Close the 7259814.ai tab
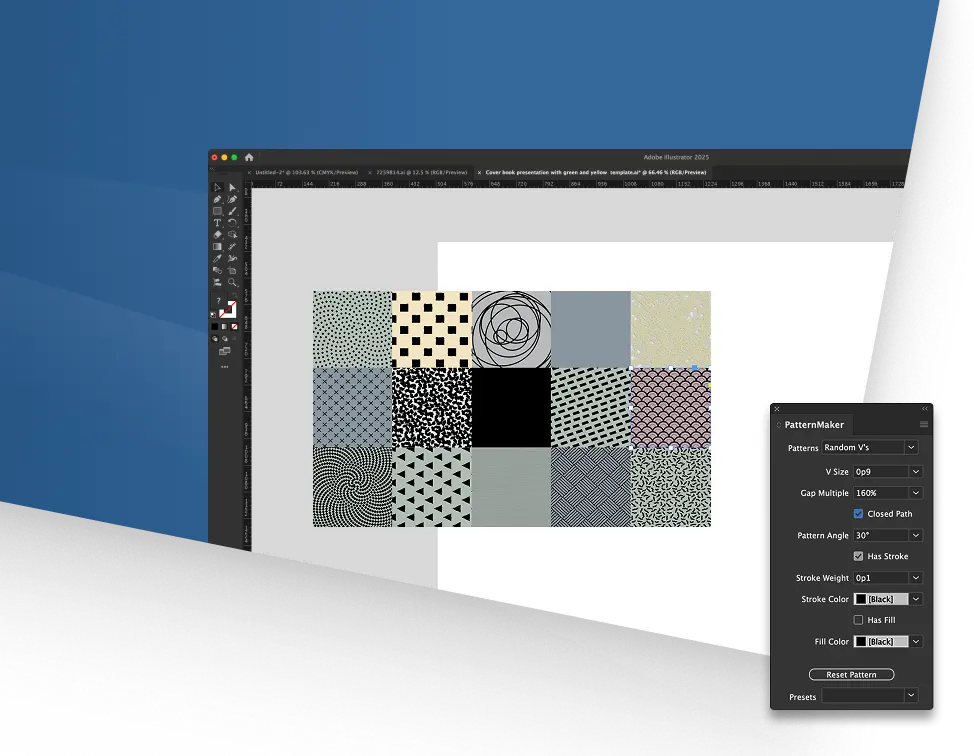 click(370, 173)
